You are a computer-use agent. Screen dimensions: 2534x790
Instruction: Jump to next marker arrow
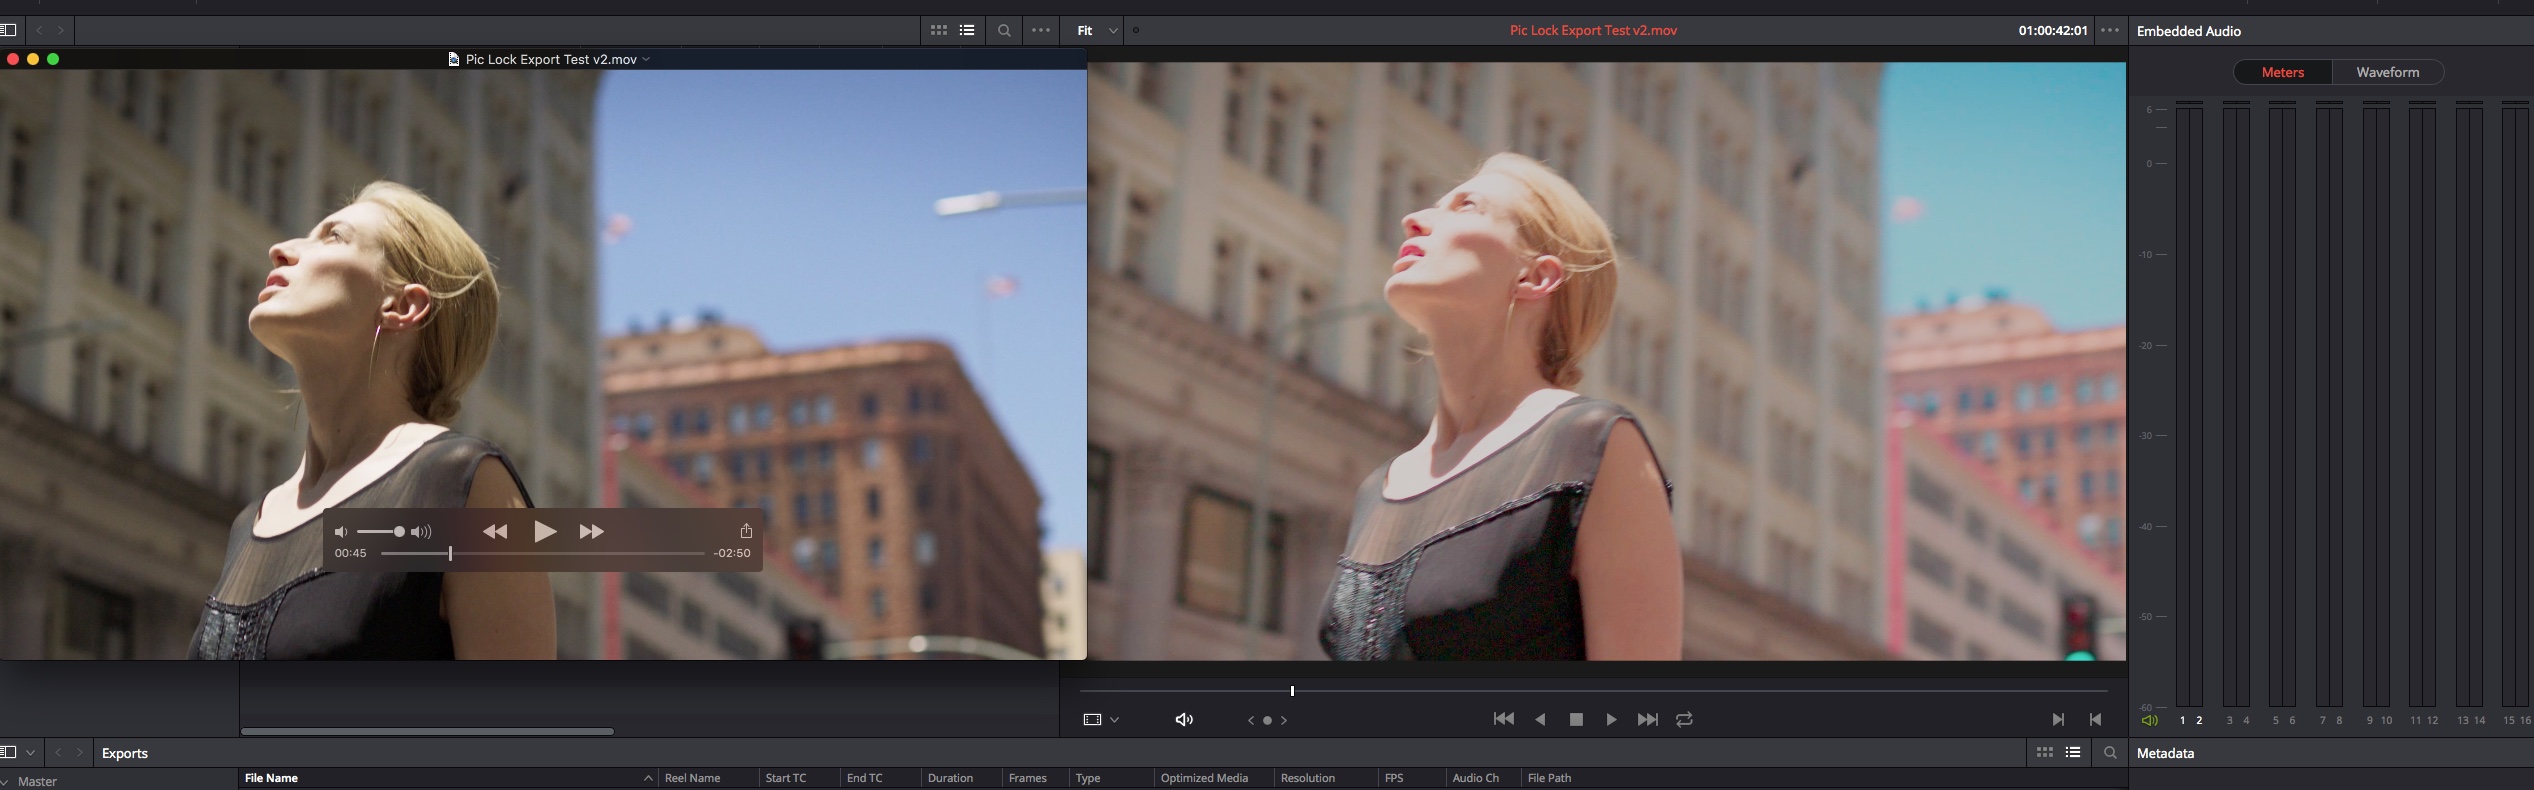[1284, 720]
